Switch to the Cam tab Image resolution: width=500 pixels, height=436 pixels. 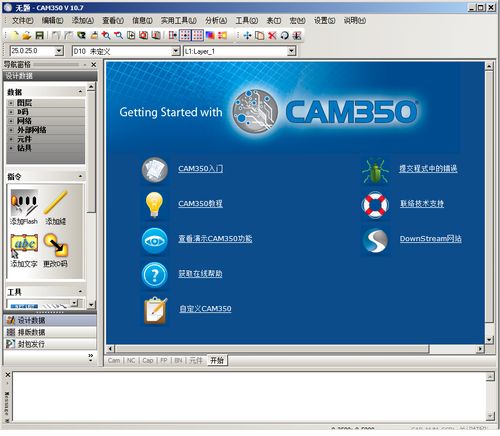point(114,360)
